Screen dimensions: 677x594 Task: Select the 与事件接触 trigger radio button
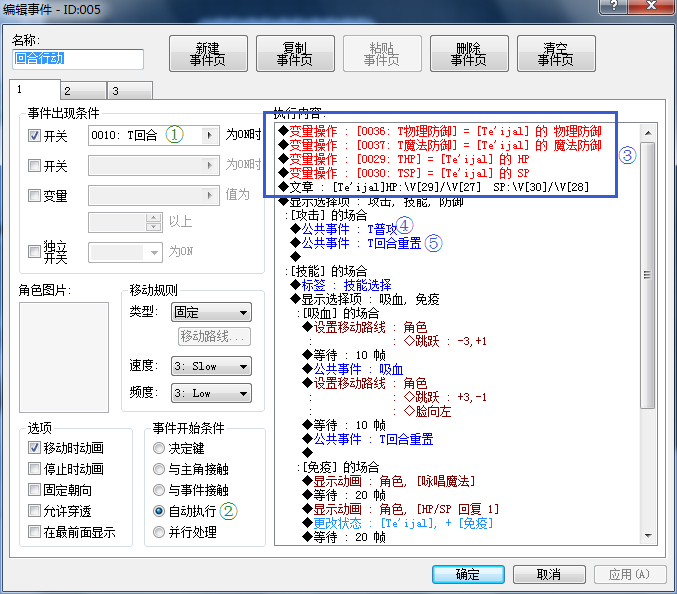159,490
